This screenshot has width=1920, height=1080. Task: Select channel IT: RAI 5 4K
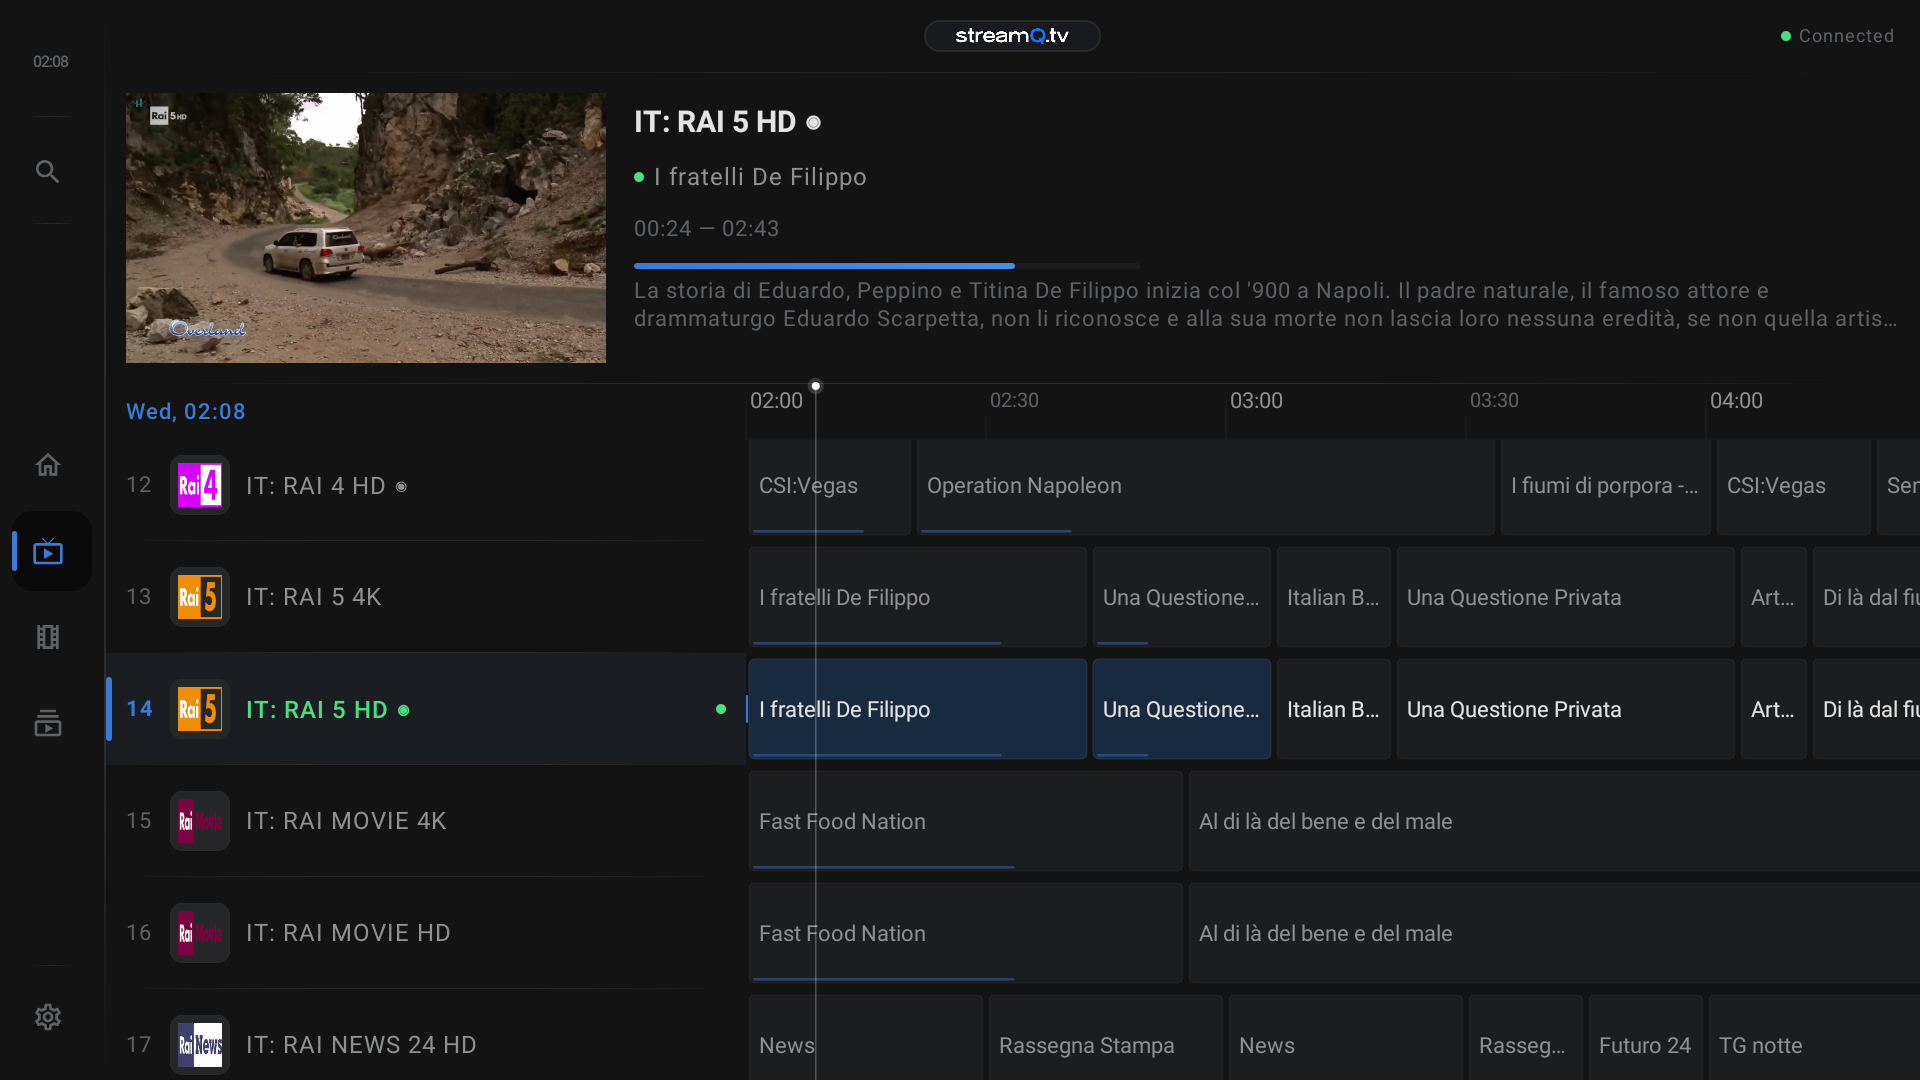tap(426, 597)
